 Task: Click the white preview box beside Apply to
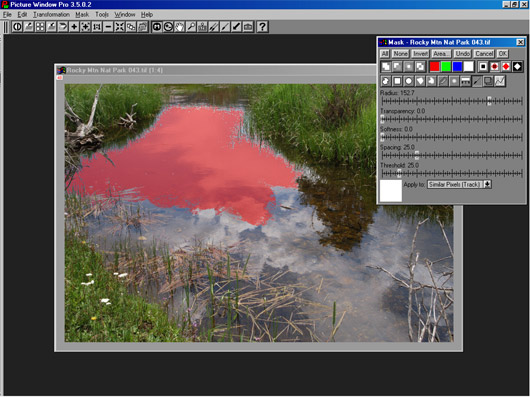[x=391, y=191]
